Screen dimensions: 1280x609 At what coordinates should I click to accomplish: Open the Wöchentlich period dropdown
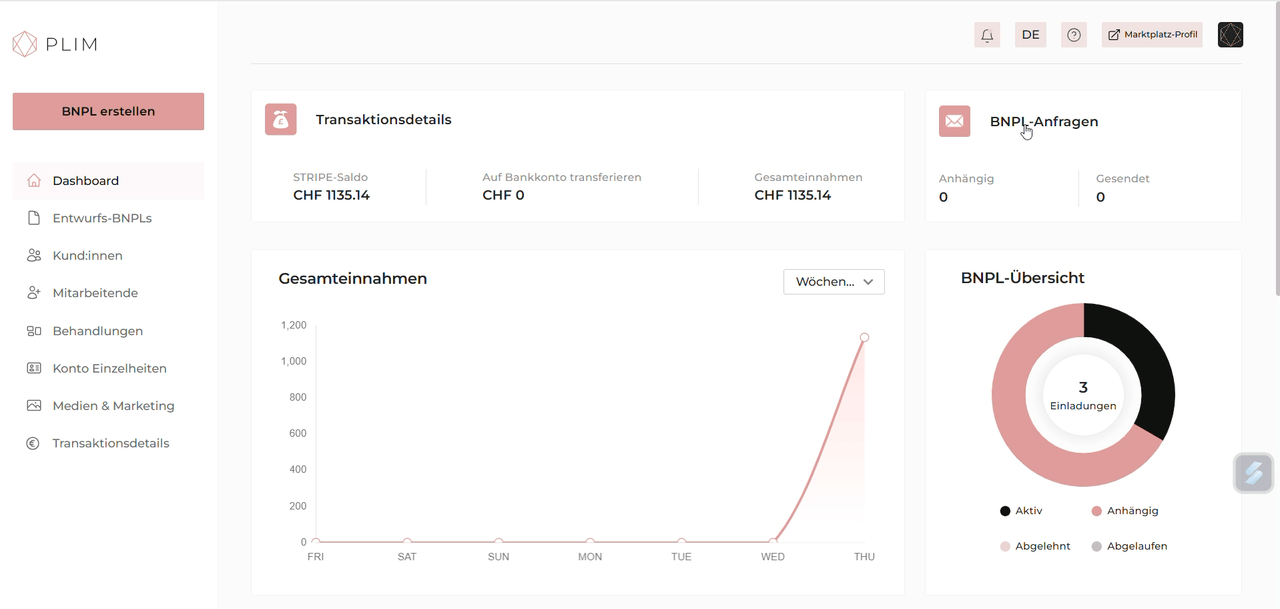pos(834,282)
